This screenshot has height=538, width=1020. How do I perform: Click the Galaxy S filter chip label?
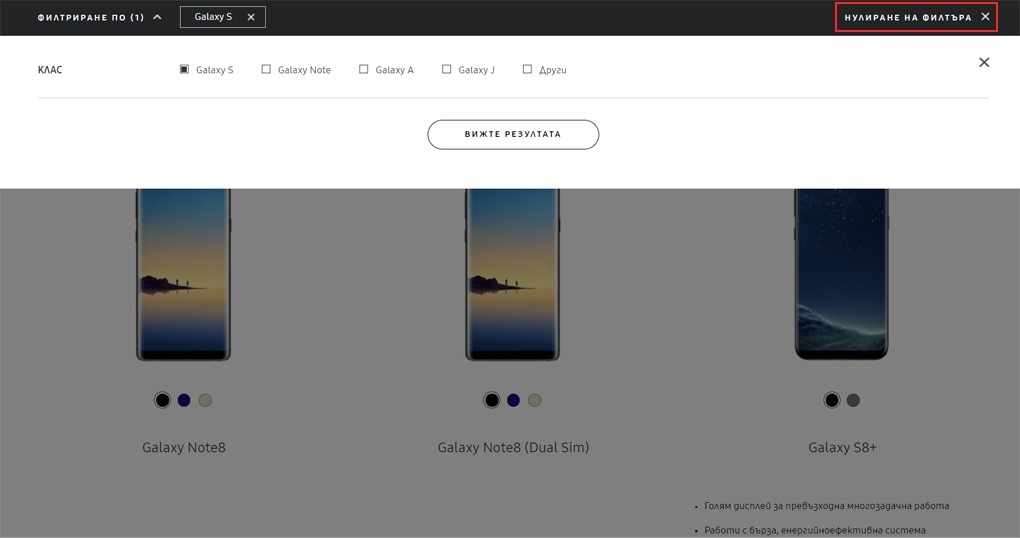pyautogui.click(x=213, y=17)
